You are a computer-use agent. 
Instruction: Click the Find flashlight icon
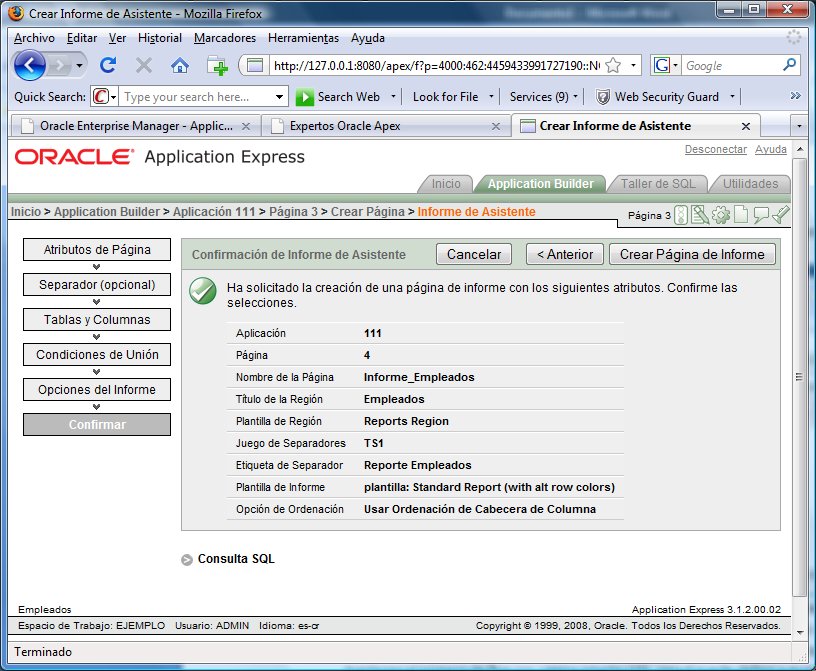coord(781,214)
